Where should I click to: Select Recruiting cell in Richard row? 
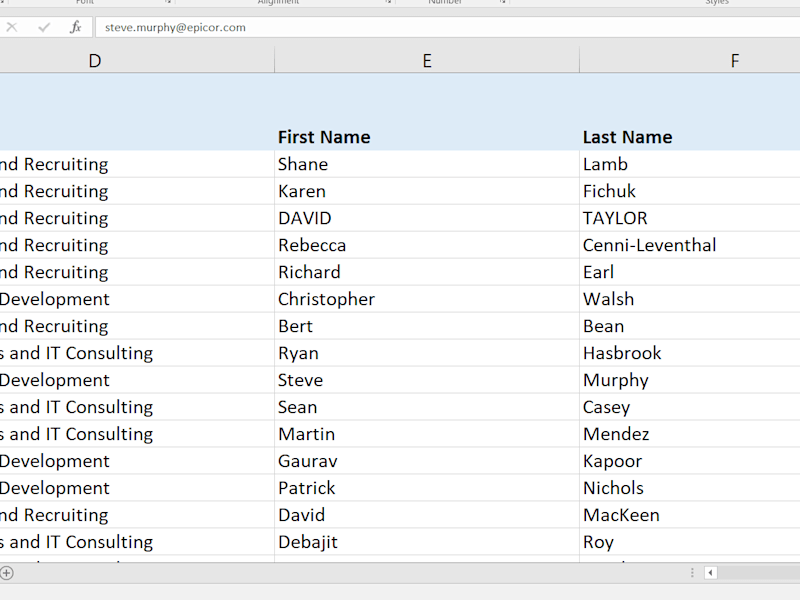coord(137,272)
